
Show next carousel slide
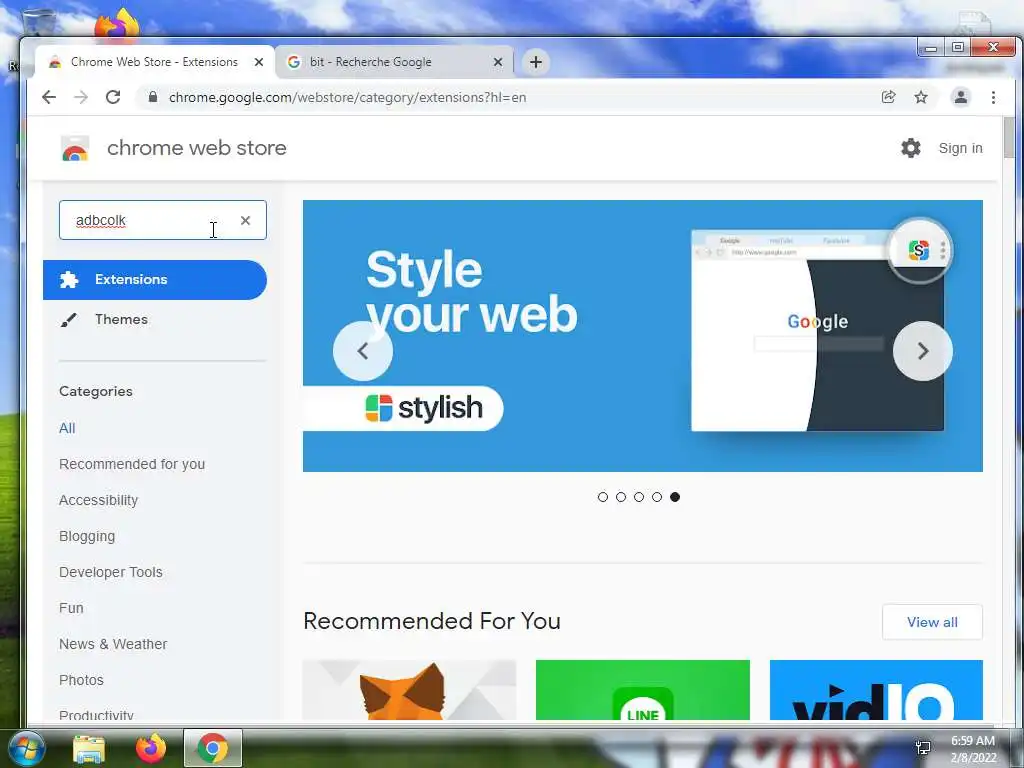tap(923, 351)
